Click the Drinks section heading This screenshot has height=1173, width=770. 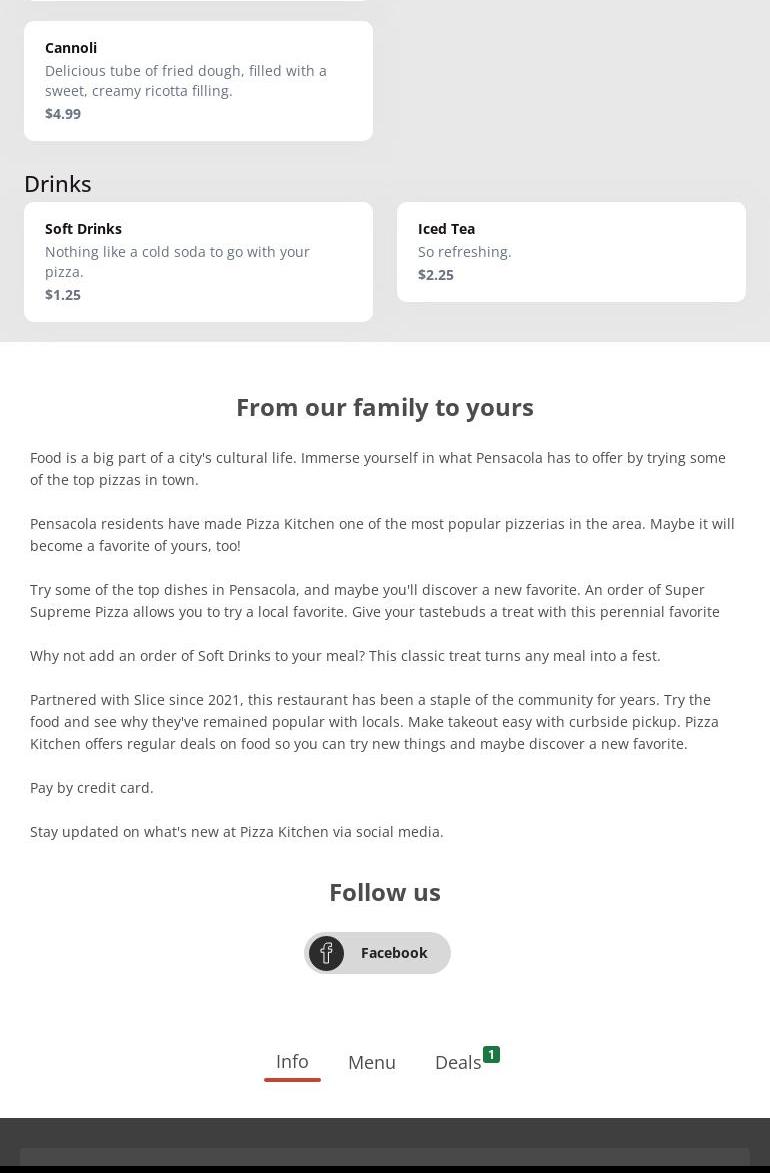58,183
